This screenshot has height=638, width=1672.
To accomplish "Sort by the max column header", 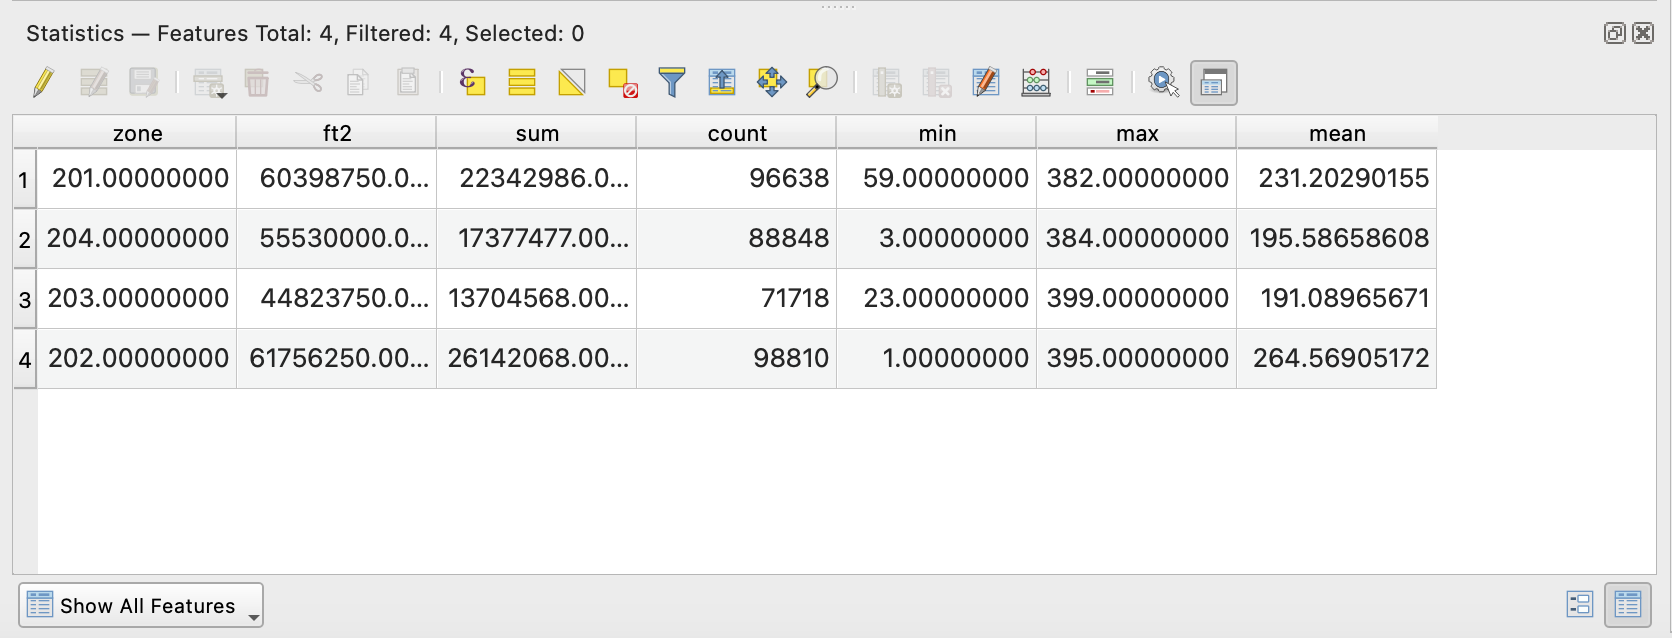I will 1137,133.
